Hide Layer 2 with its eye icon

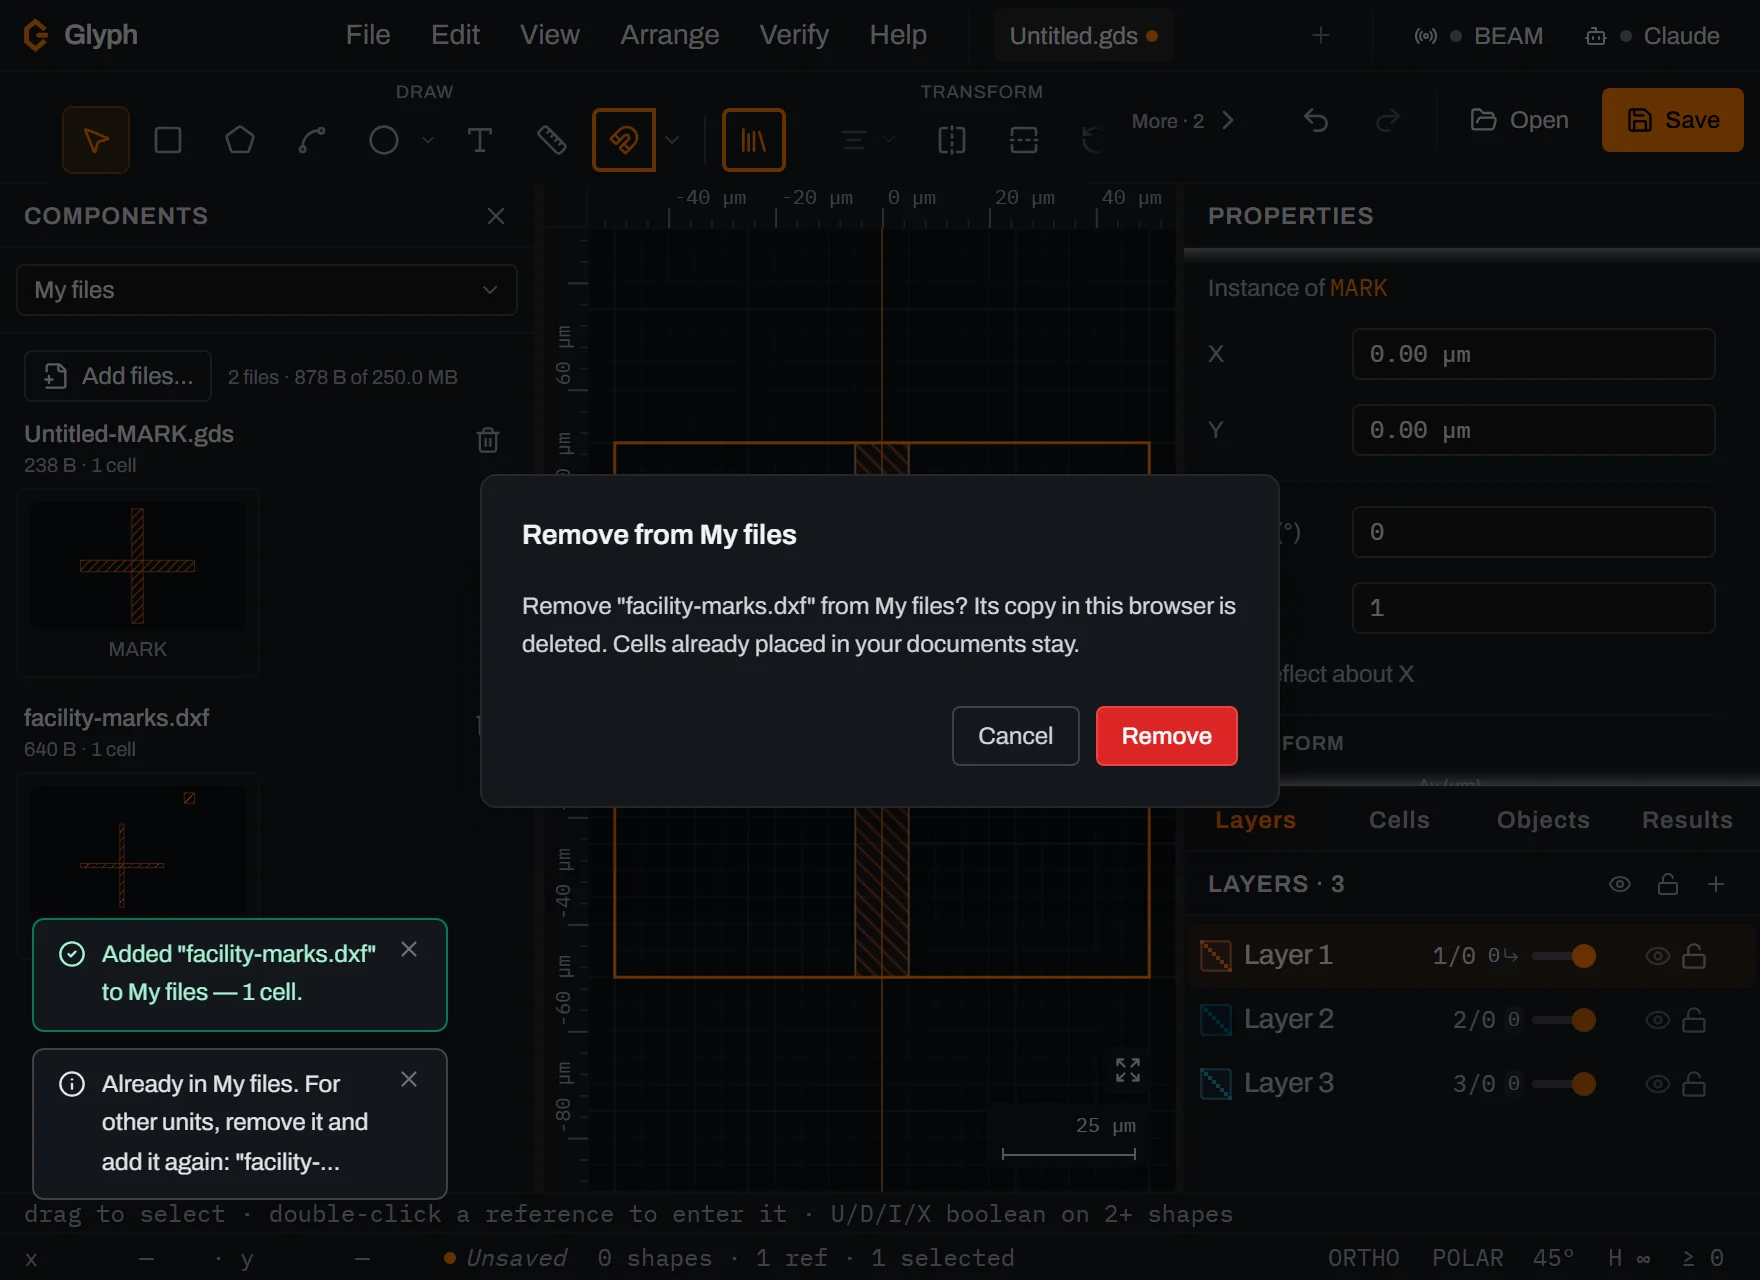click(x=1658, y=1020)
